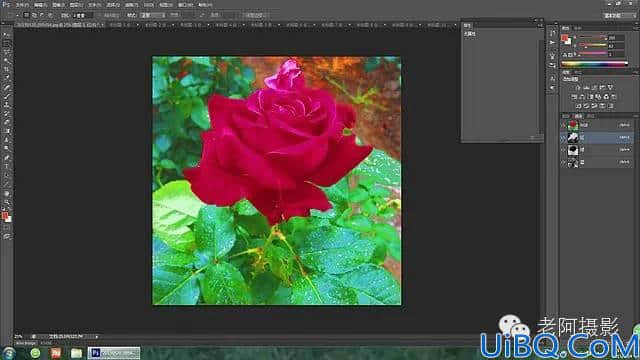This screenshot has width=640, height=360.
Task: Select the Crop tool
Action: [x=7, y=70]
